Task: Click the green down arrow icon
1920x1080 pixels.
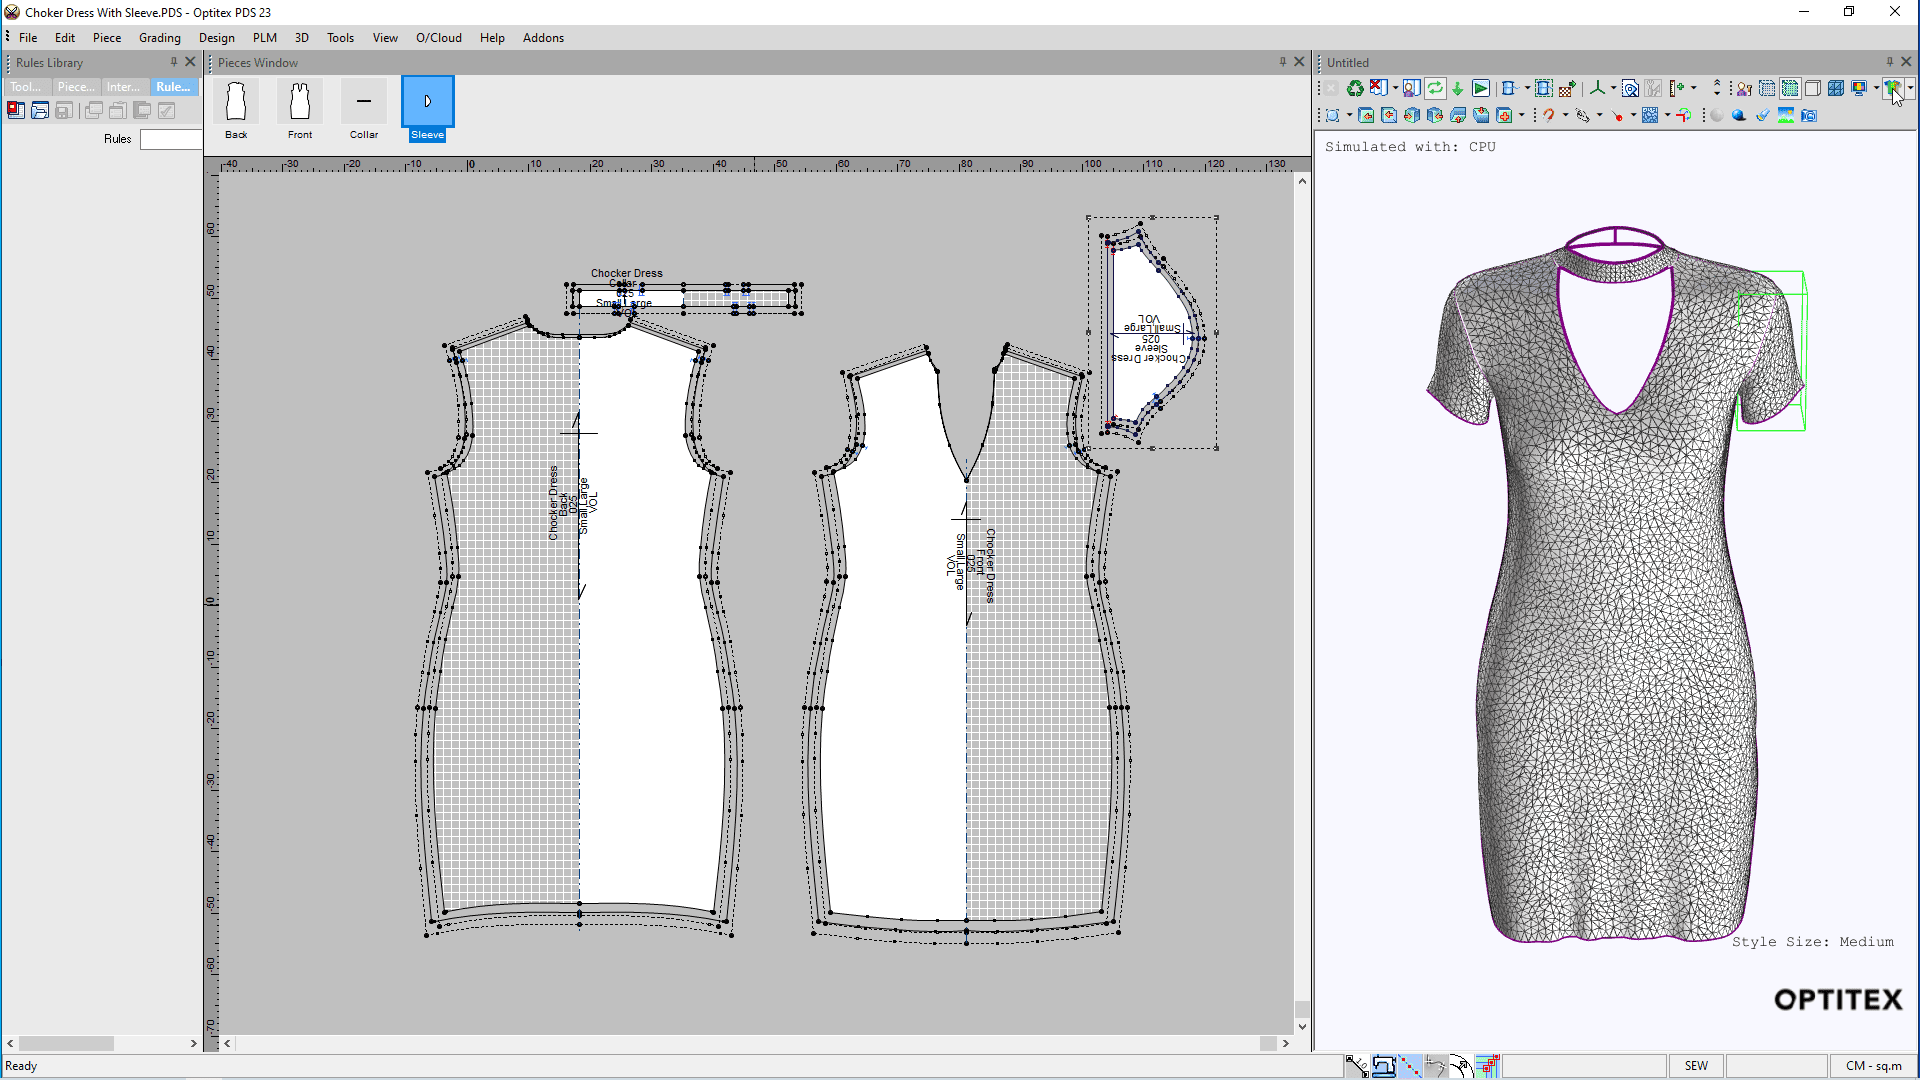Action: pyautogui.click(x=1457, y=88)
